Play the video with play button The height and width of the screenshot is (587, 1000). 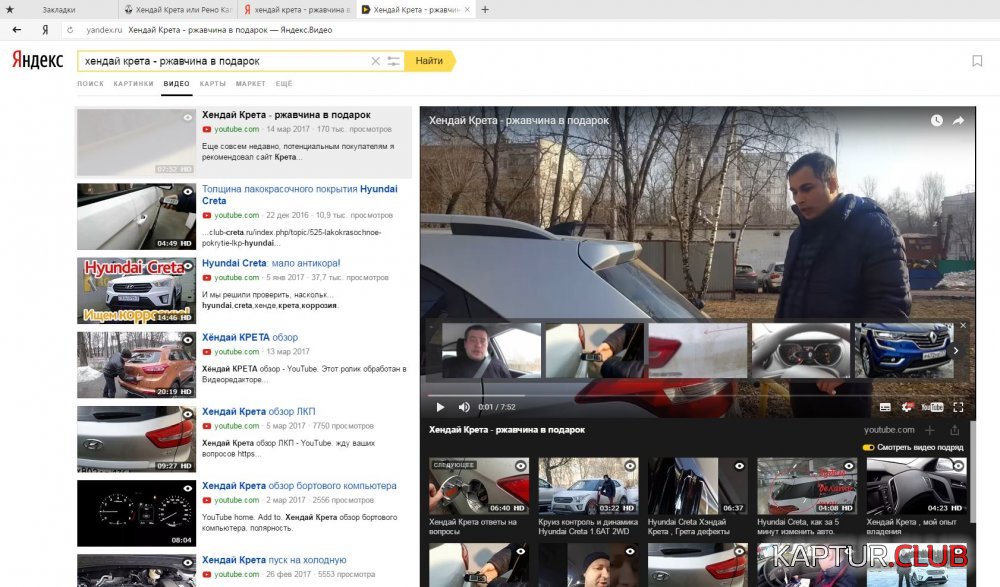tap(440, 407)
